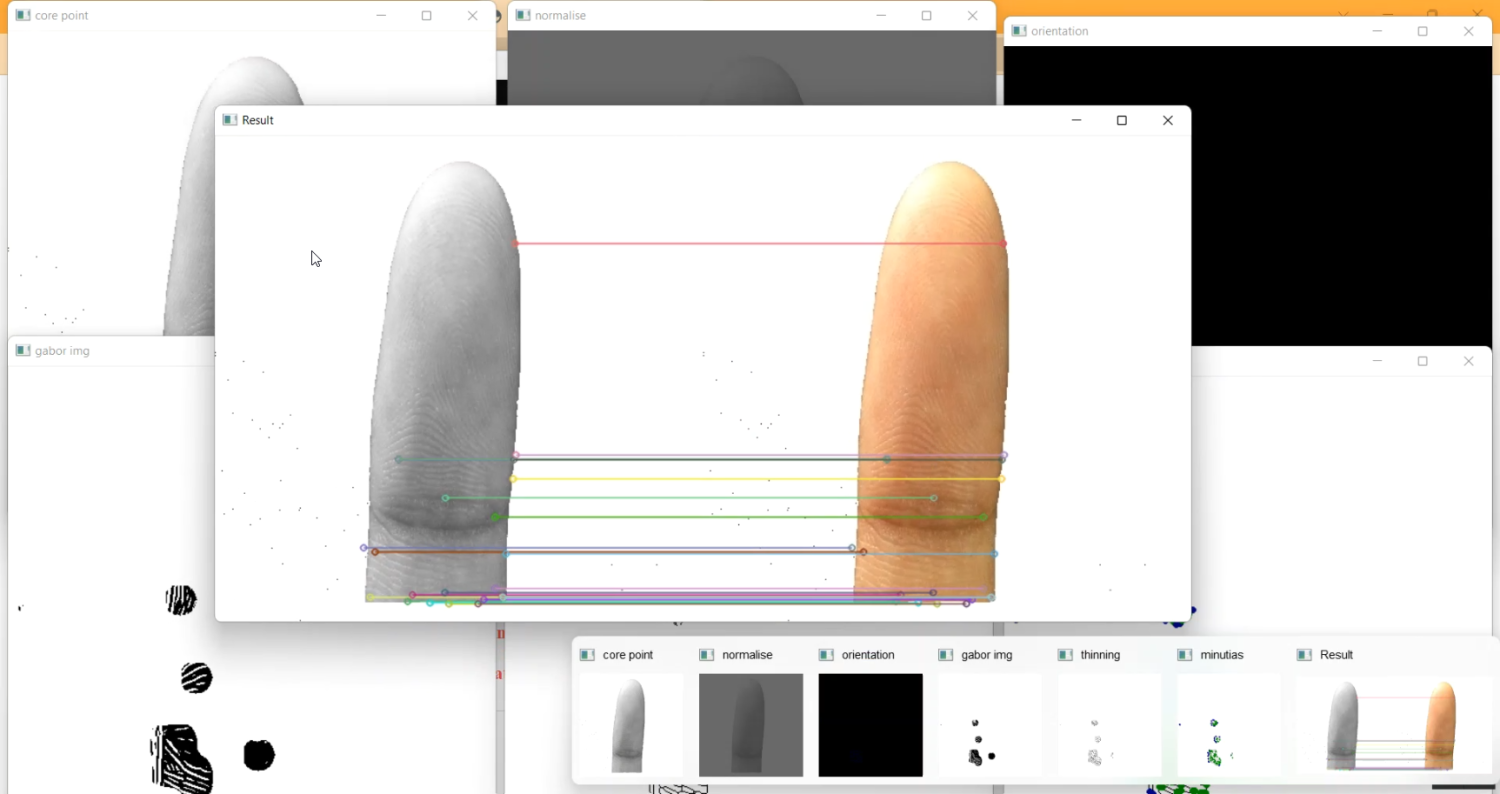The height and width of the screenshot is (794, 1500).
Task: Click the OpenCV icon on the normalise window
Action: click(522, 15)
